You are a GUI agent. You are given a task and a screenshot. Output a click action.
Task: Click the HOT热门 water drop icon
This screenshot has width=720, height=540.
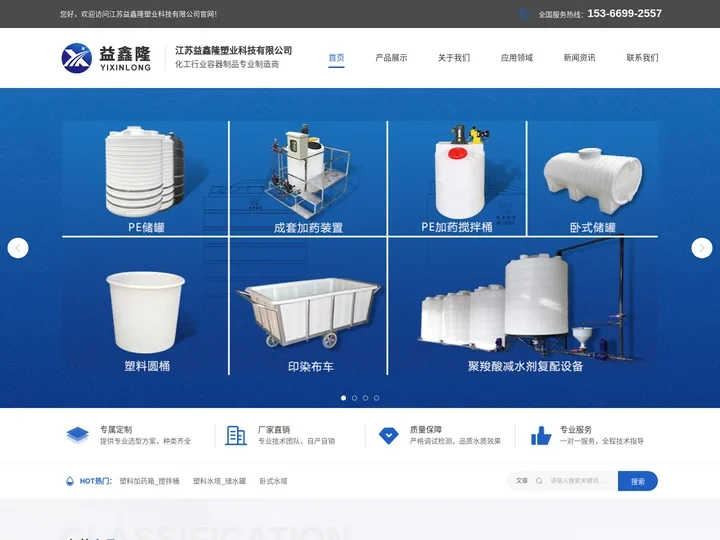tap(70, 481)
